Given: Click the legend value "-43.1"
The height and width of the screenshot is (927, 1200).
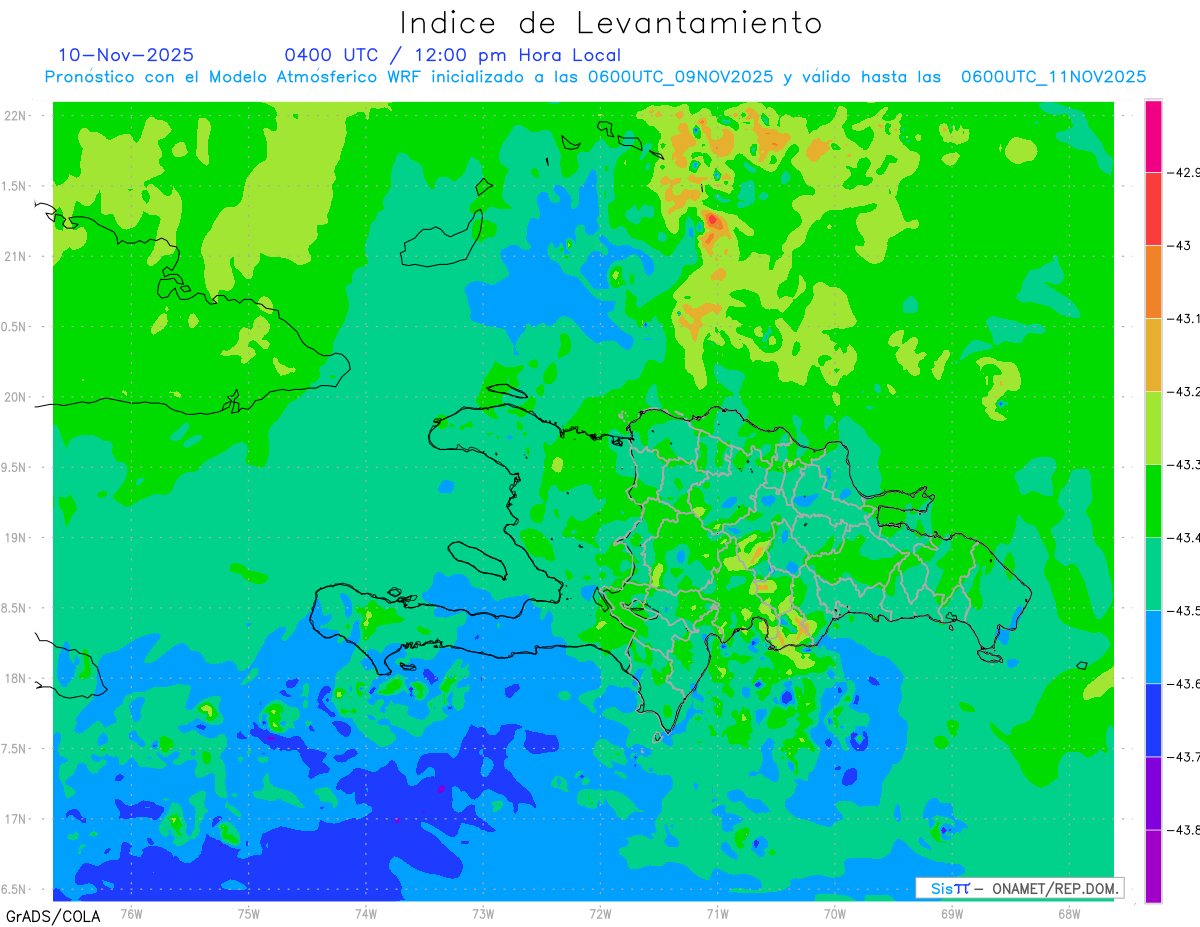Looking at the screenshot, I should (x=1184, y=319).
